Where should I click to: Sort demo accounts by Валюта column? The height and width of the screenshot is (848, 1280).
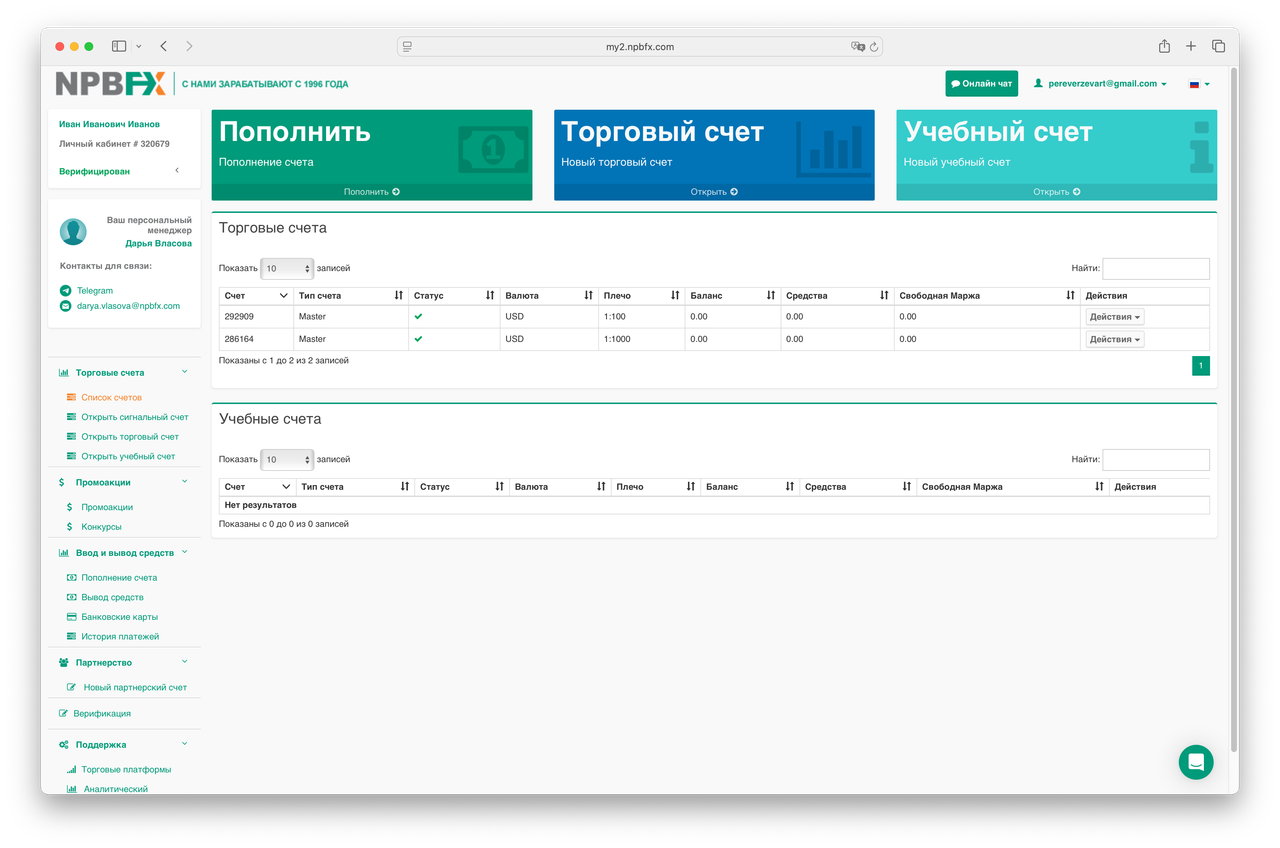coord(560,487)
